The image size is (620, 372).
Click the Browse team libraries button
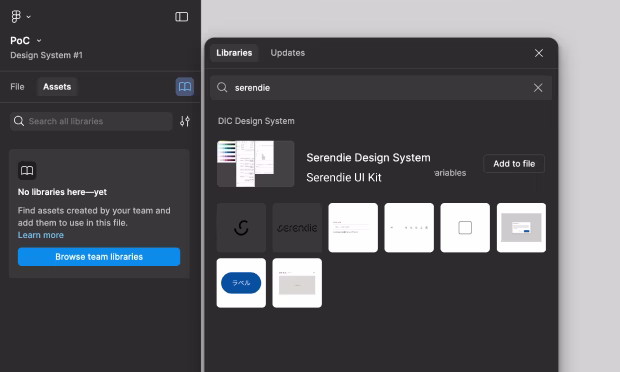[x=99, y=257]
